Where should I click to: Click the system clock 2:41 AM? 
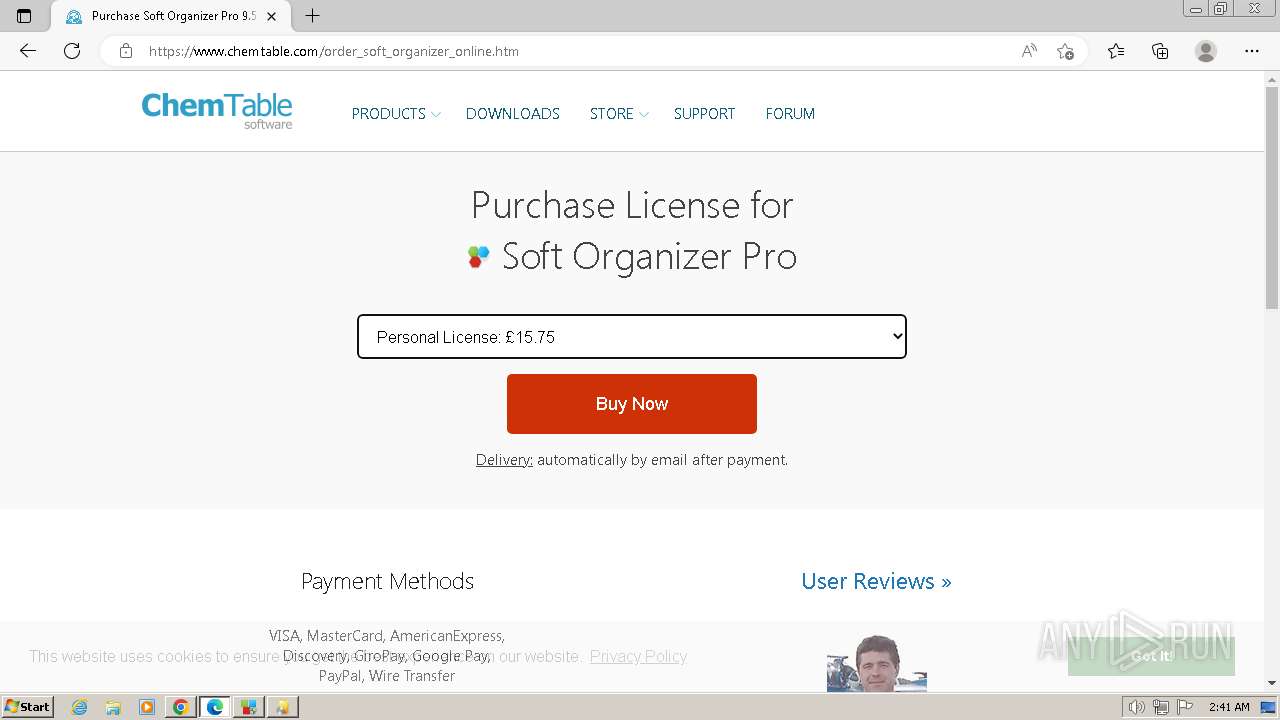[1229, 707]
